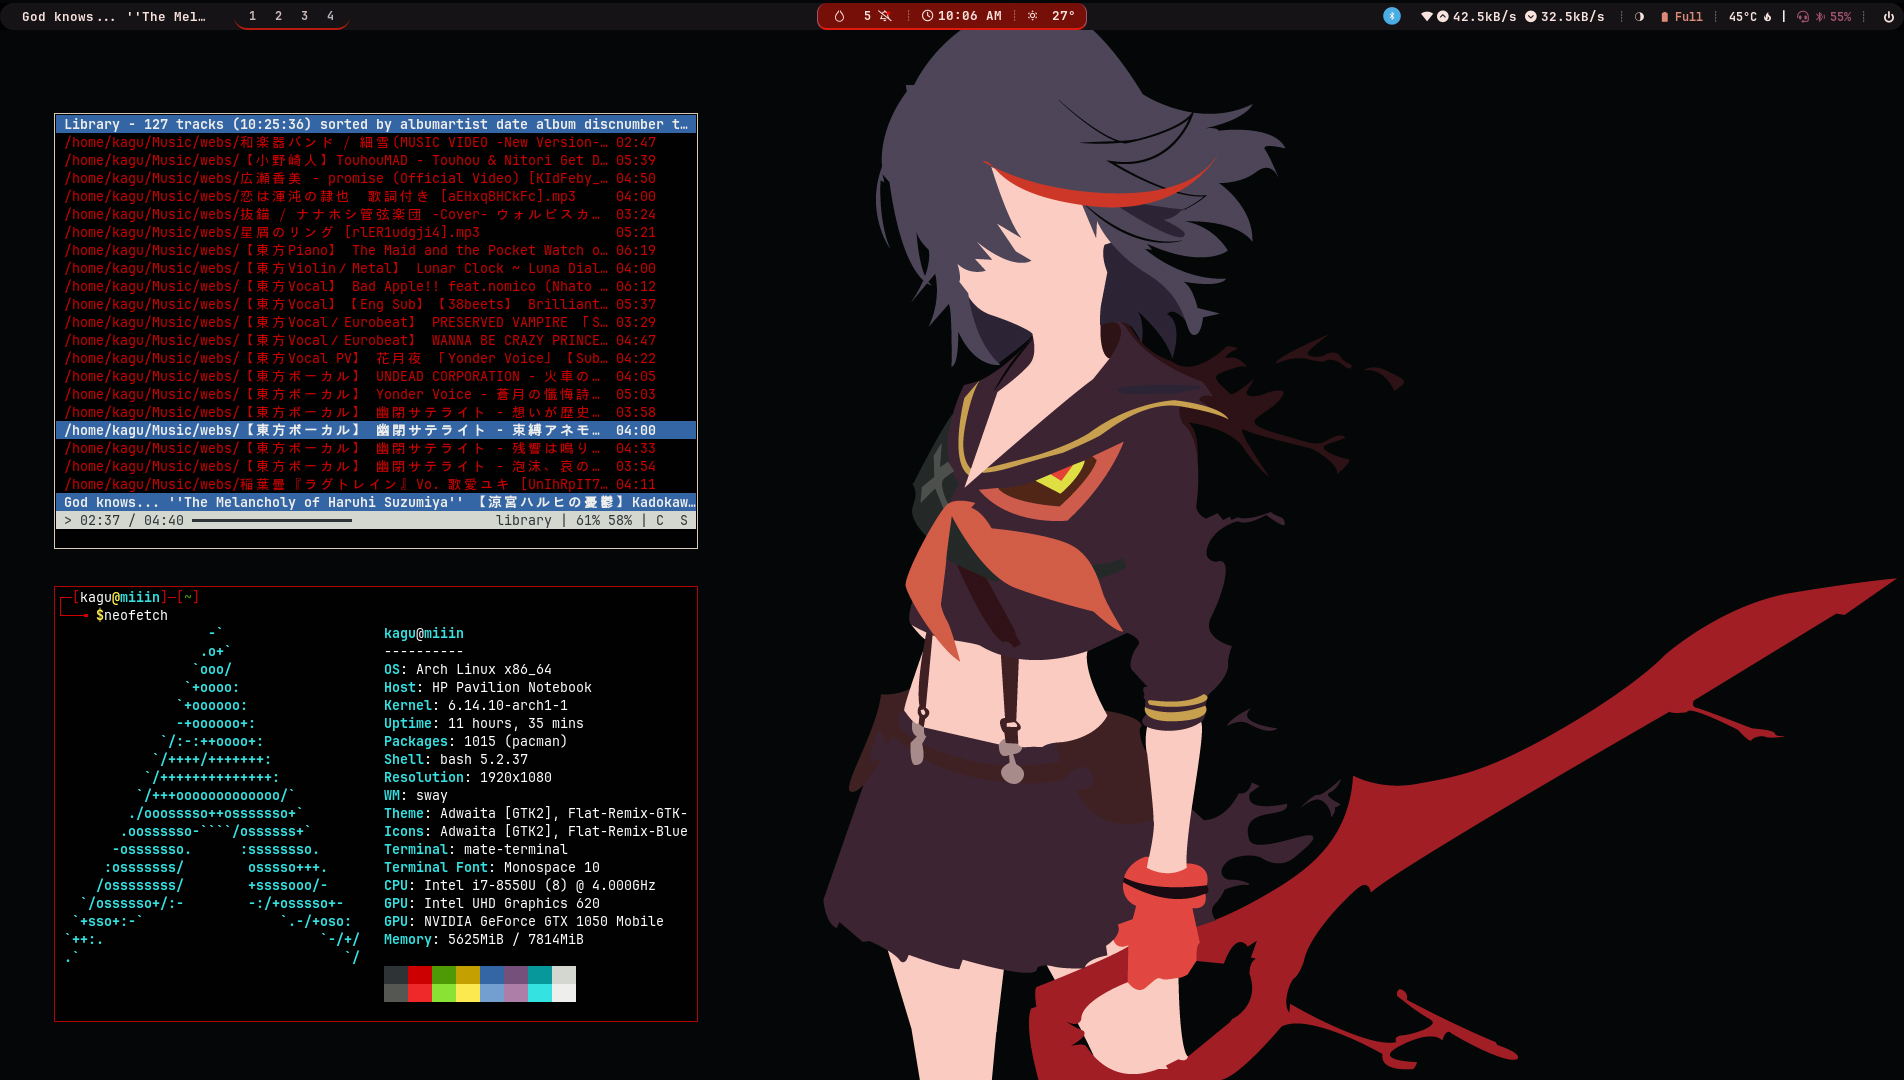Open the power menu icon in the bar
The height and width of the screenshot is (1080, 1904).
pos(1888,16)
